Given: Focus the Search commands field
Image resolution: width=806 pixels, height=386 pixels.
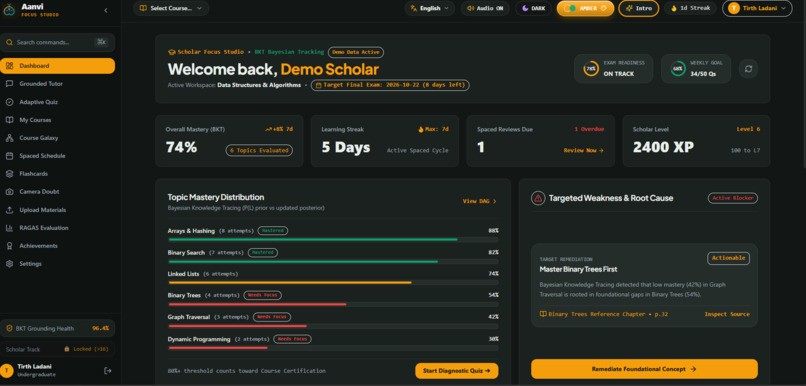Looking at the screenshot, I should 58,43.
